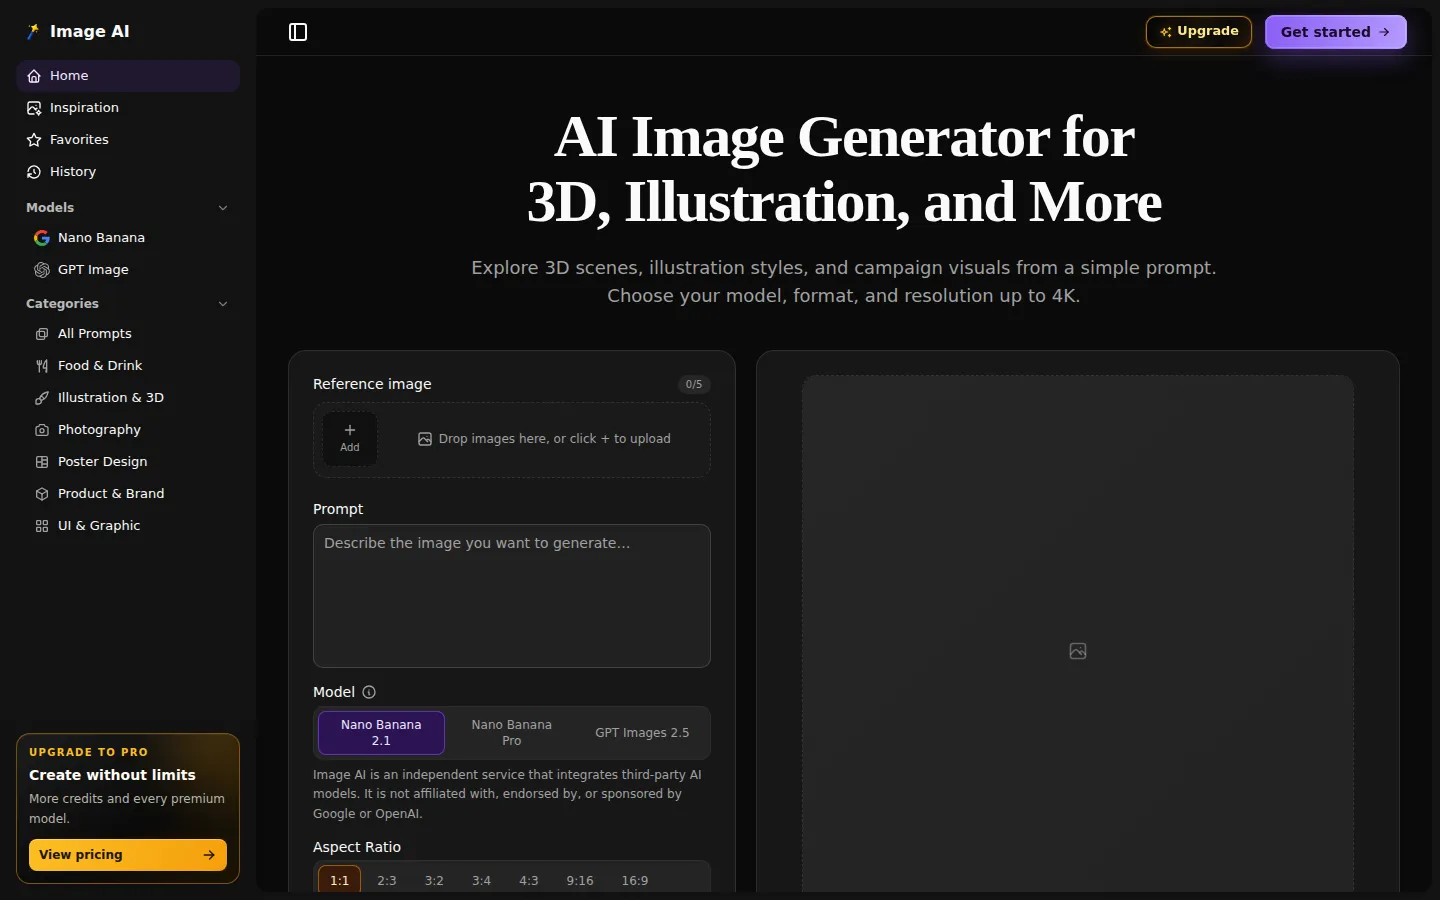Image resolution: width=1440 pixels, height=900 pixels.
Task: Click the Image AI magic wand logo
Action: 33,32
